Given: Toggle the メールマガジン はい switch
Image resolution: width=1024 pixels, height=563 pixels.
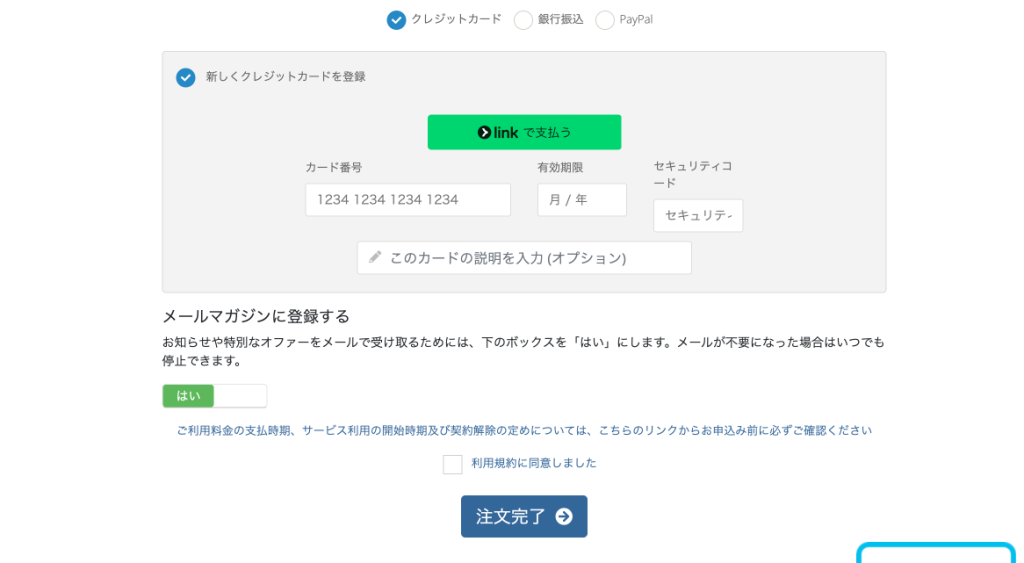Looking at the screenshot, I should tap(189, 396).
